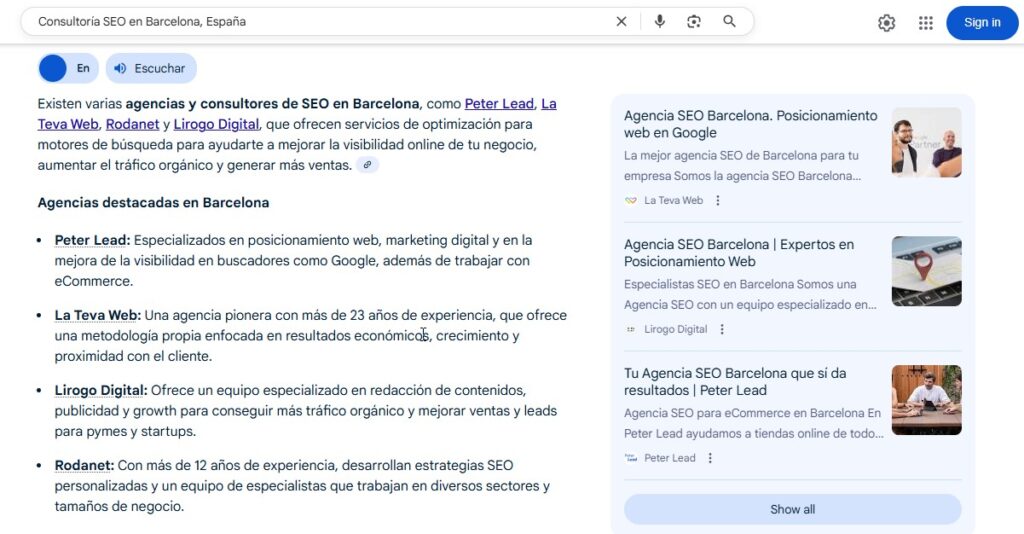The height and width of the screenshot is (534, 1024).
Task: Start voice search with microphone icon
Action: tap(659, 22)
